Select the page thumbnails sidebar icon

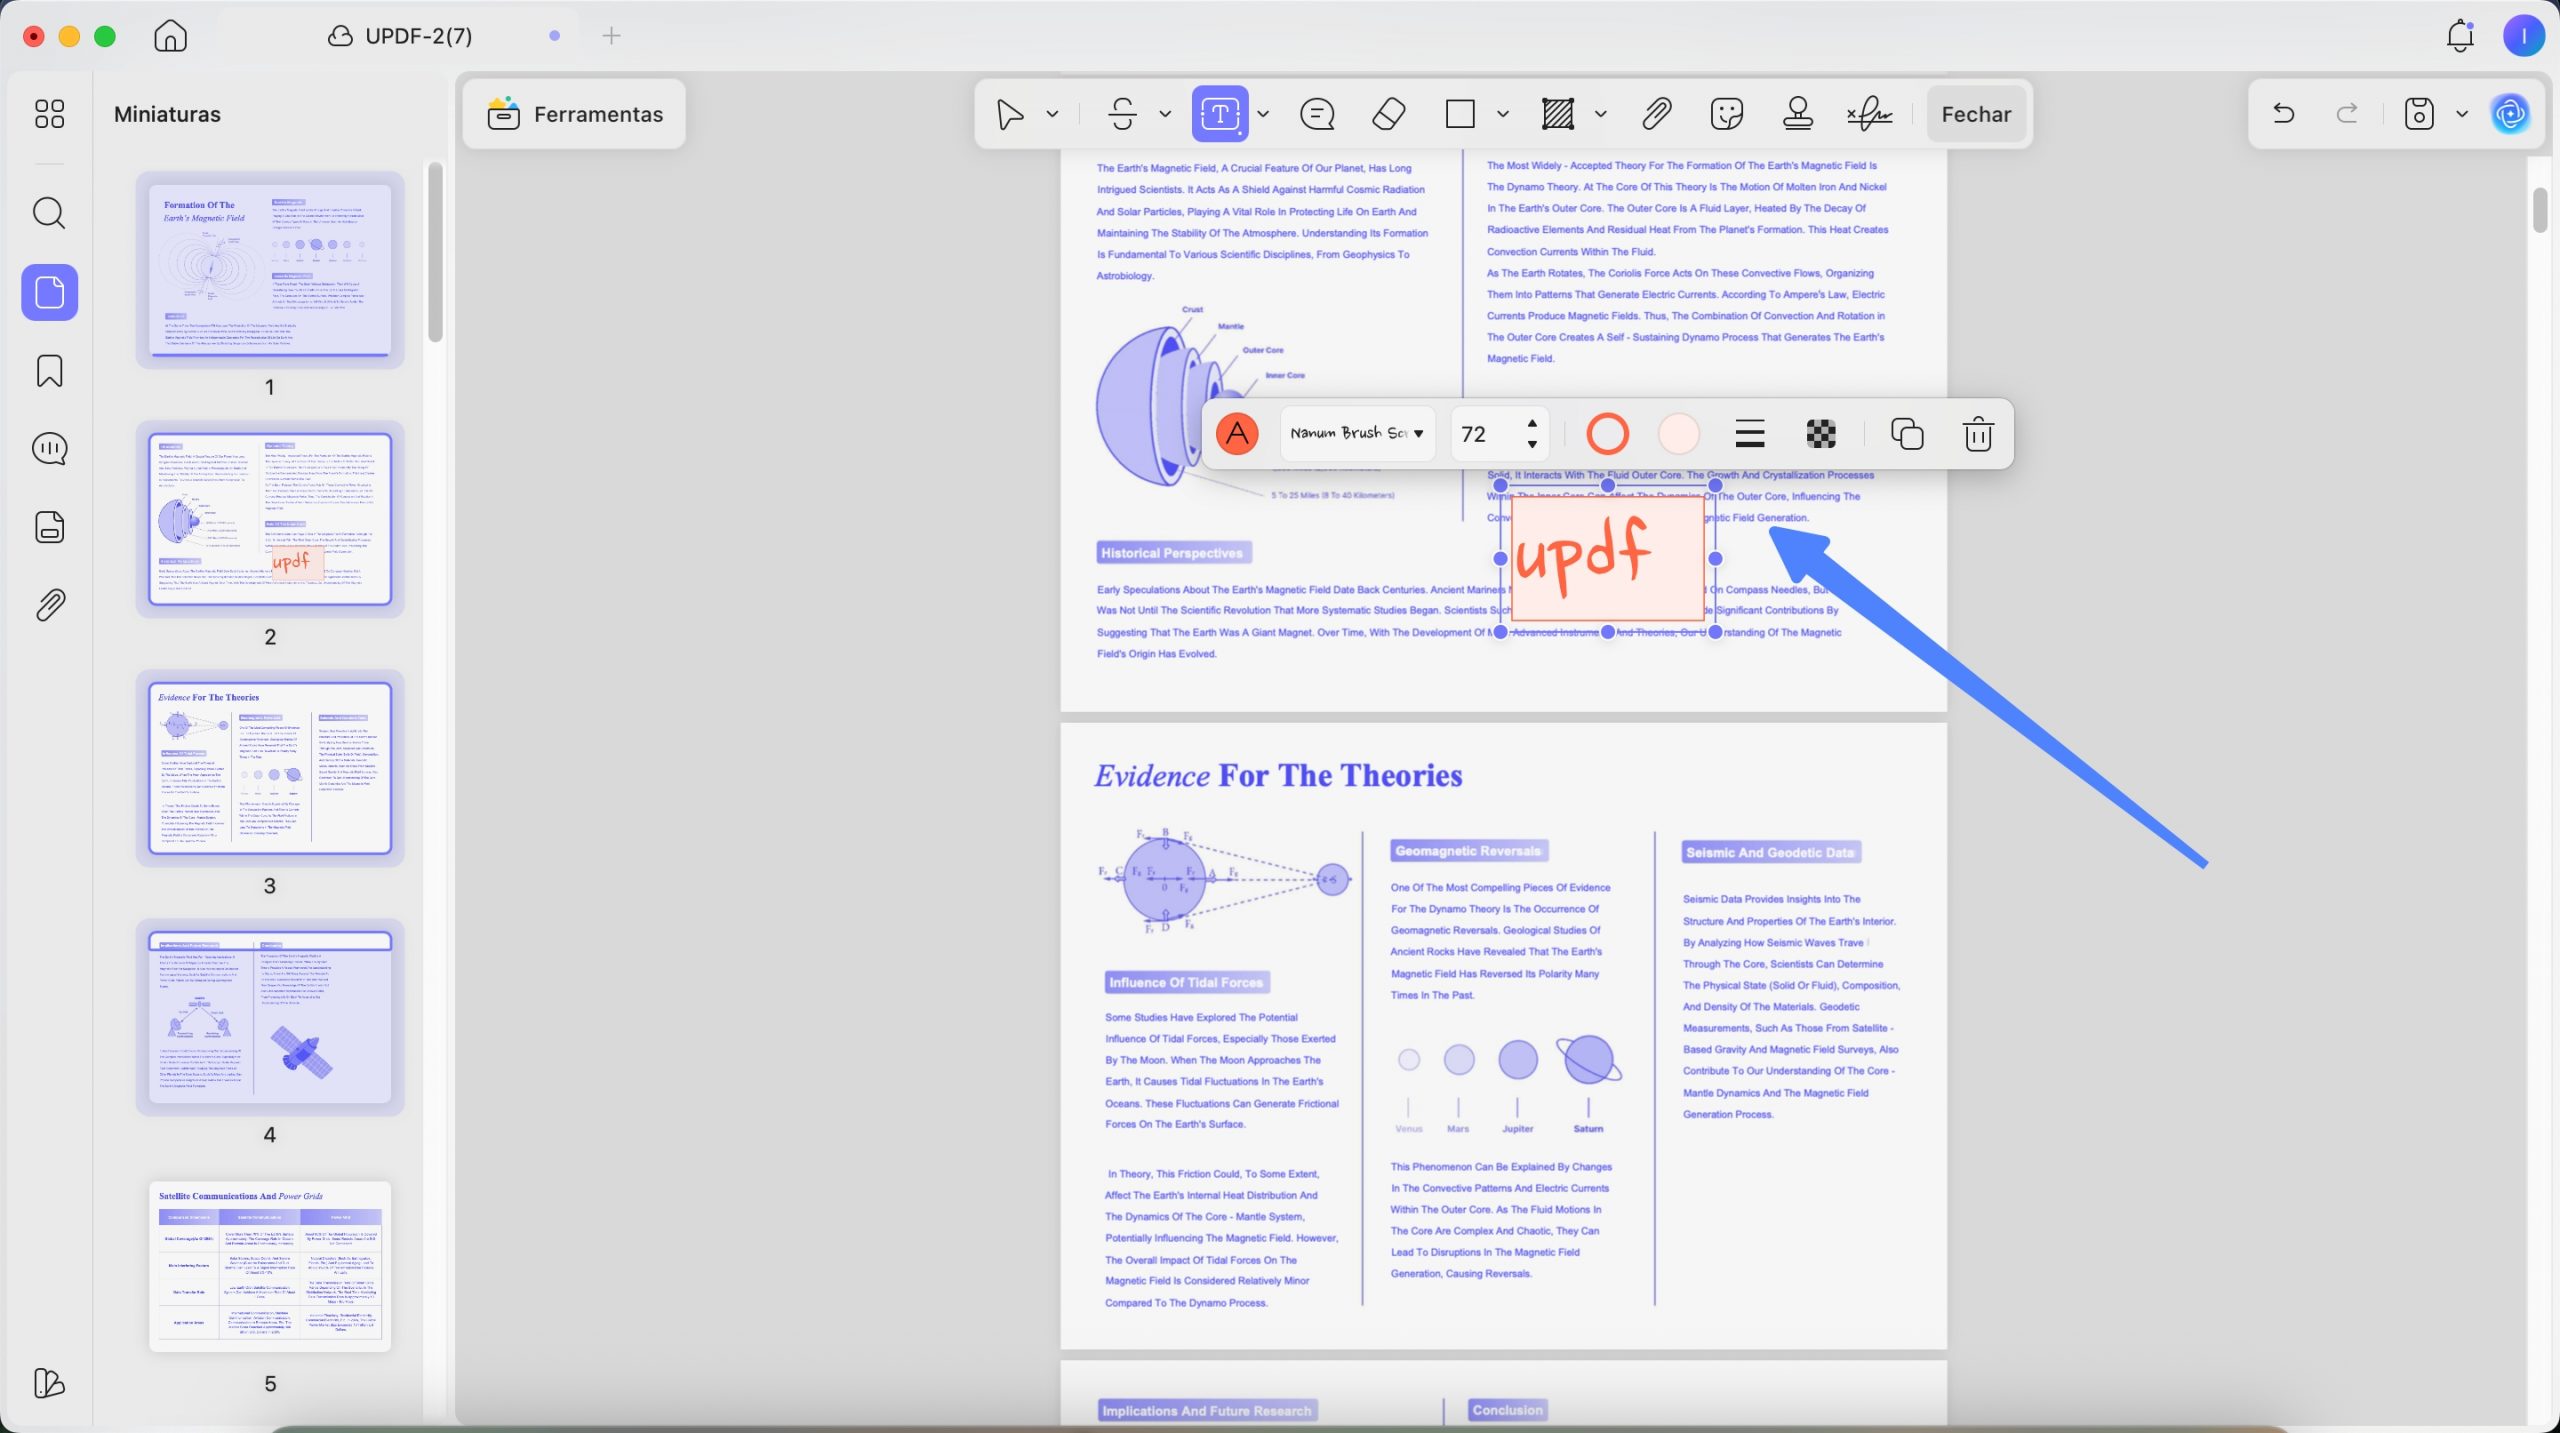(49, 292)
